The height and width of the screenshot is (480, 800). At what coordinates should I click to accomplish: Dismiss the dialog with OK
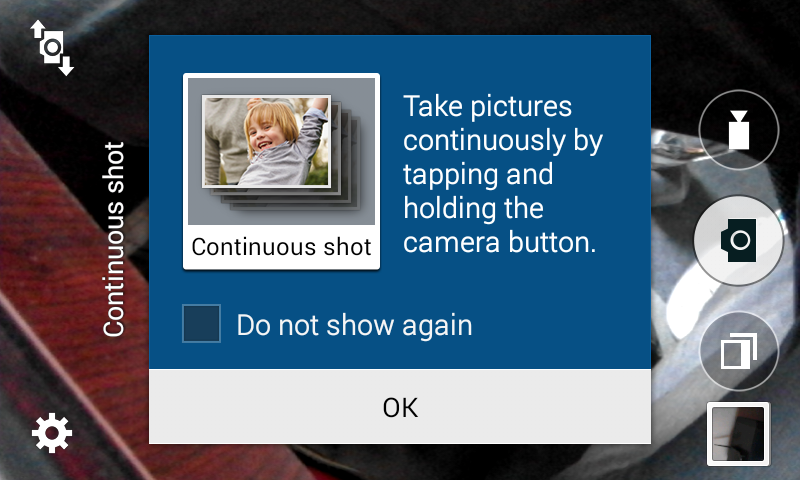point(400,407)
